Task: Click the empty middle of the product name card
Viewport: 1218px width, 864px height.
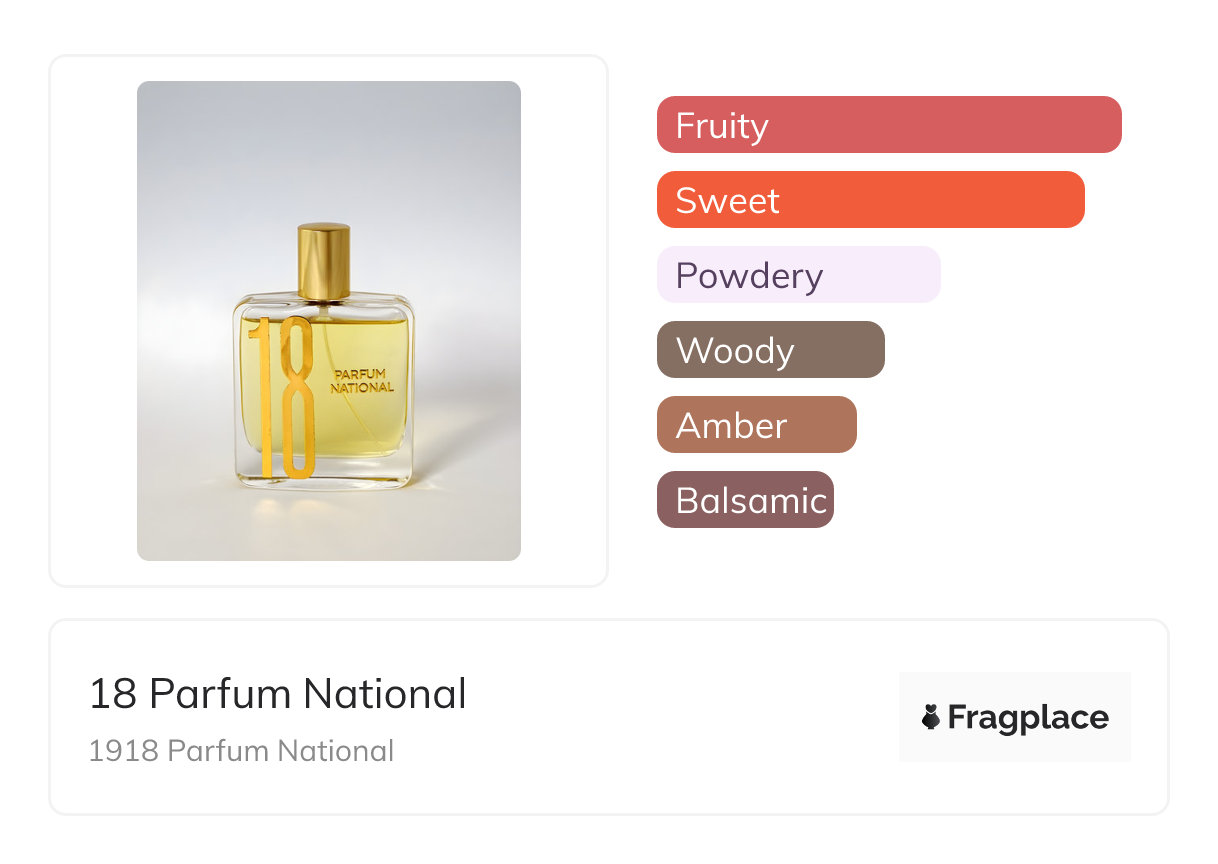Action: [x=680, y=718]
